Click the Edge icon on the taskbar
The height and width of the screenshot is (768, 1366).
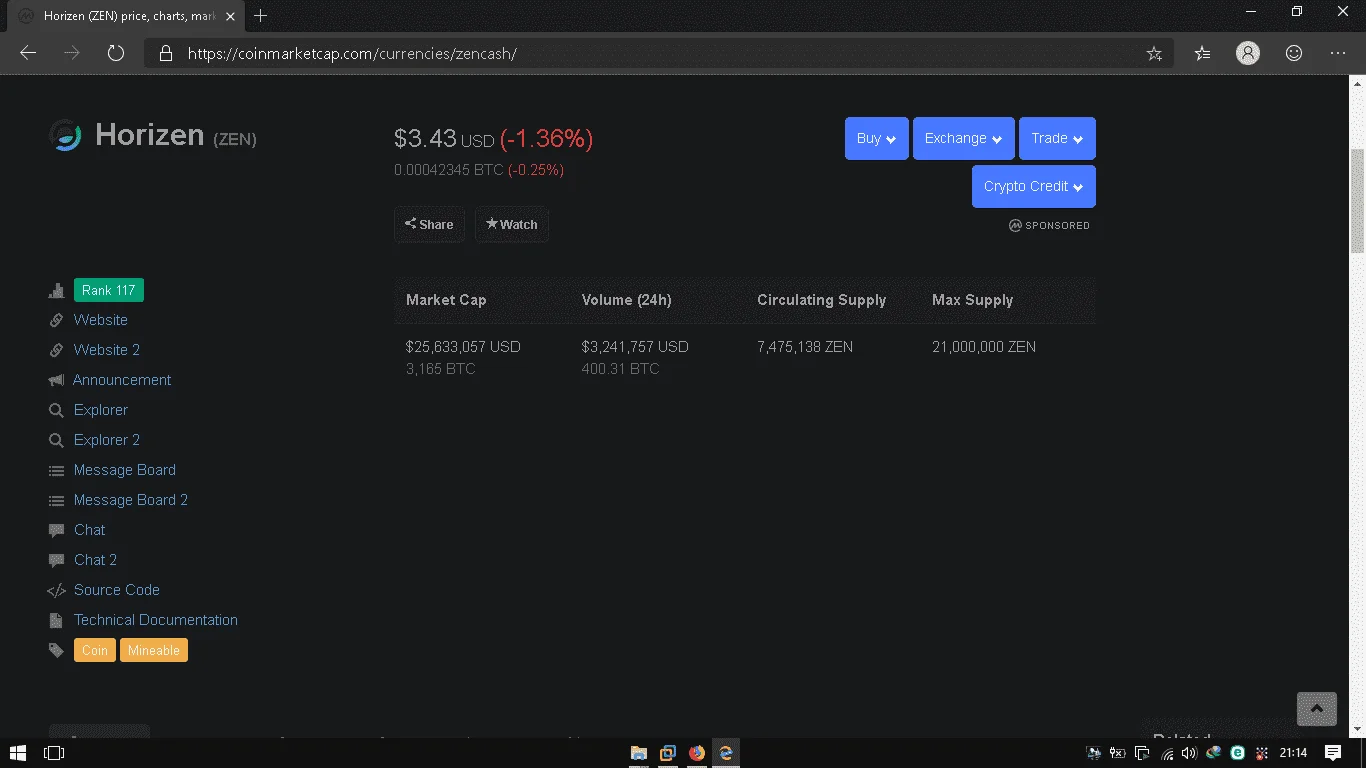click(x=726, y=753)
